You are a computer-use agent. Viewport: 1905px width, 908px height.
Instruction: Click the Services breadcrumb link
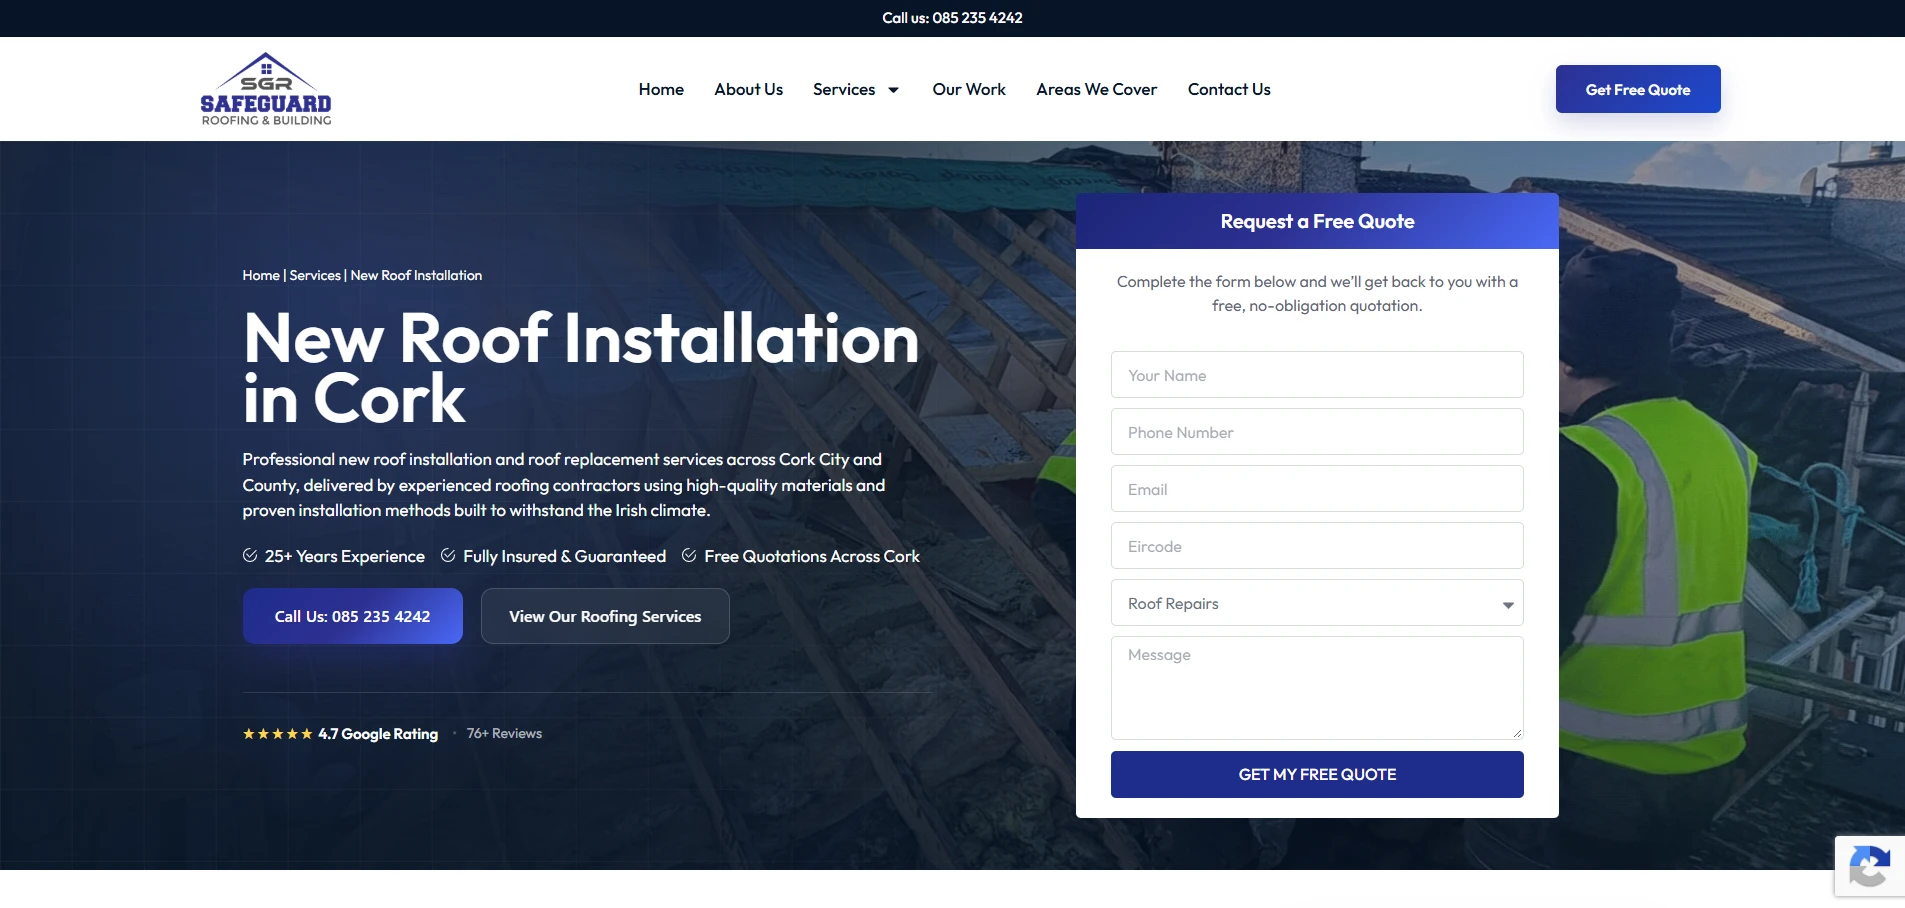click(315, 275)
